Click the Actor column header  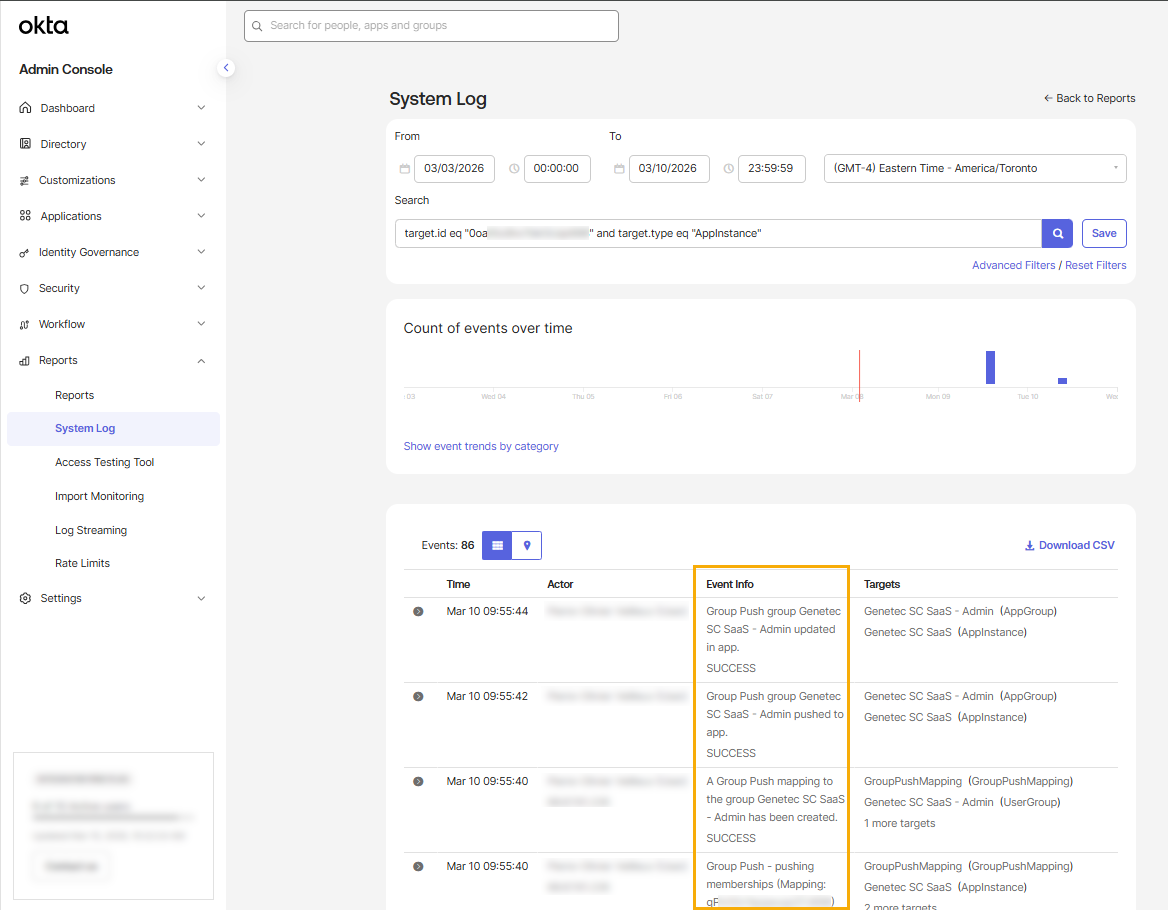560,585
